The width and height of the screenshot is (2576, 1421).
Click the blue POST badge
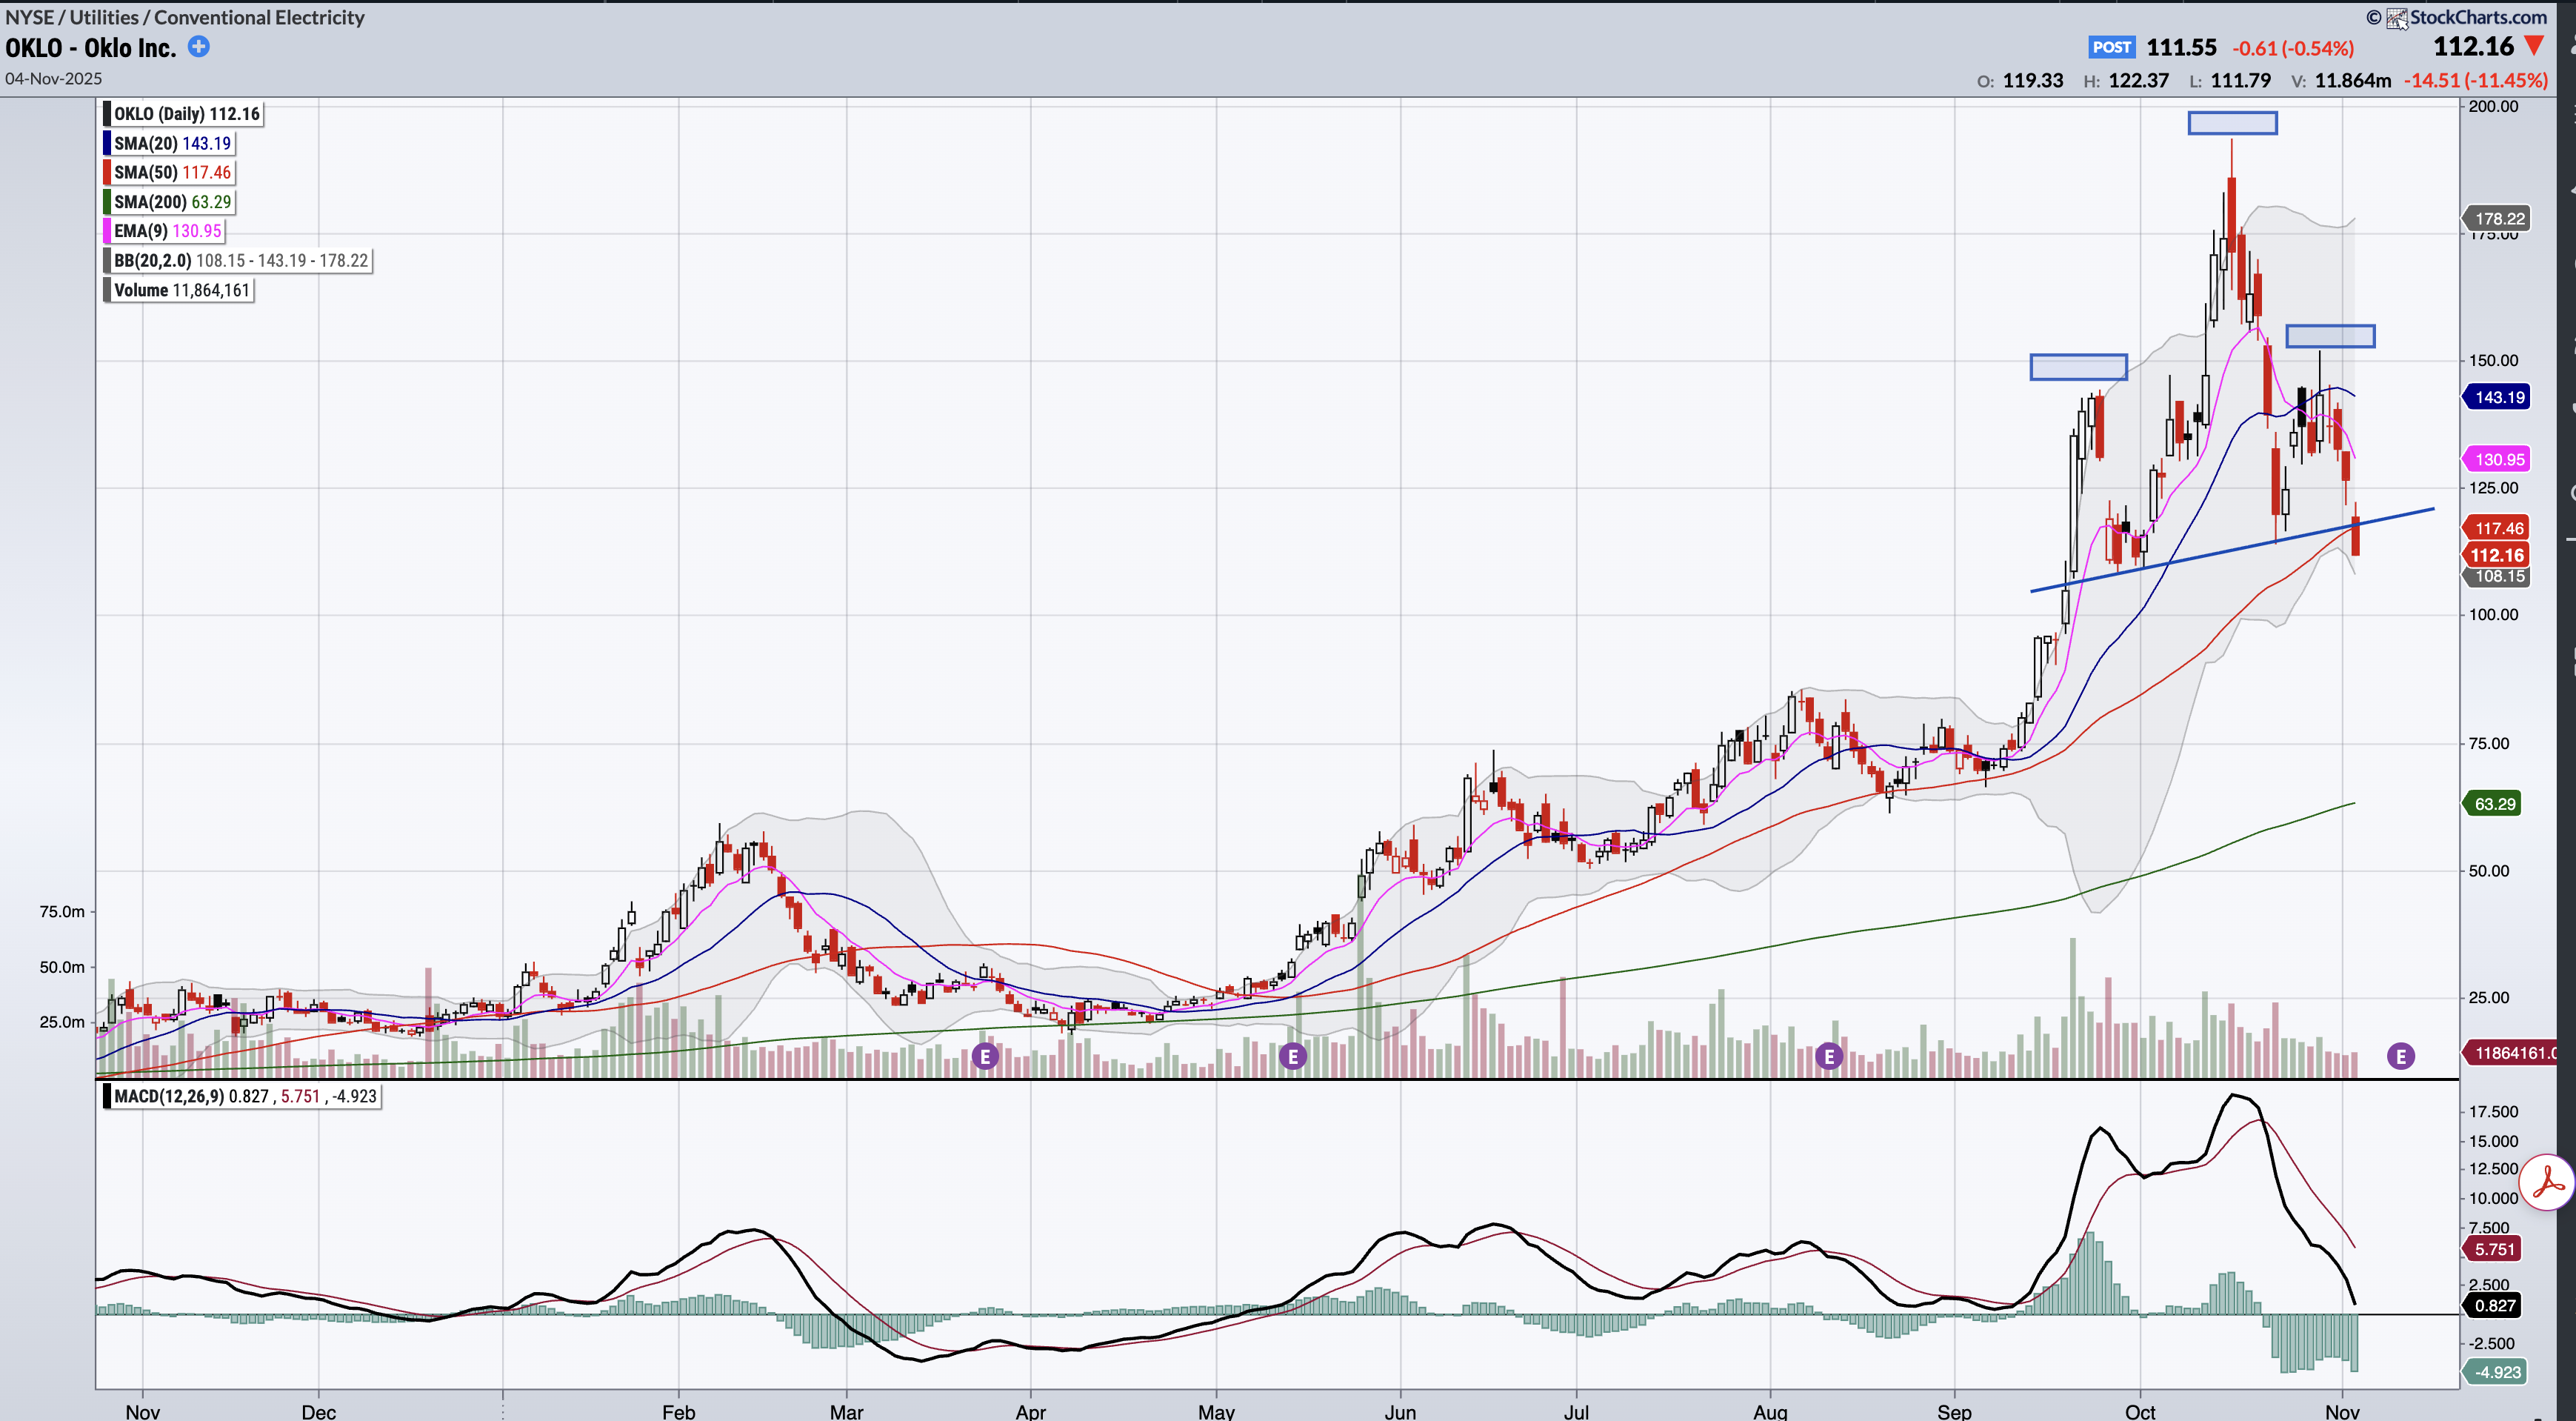click(x=2111, y=47)
